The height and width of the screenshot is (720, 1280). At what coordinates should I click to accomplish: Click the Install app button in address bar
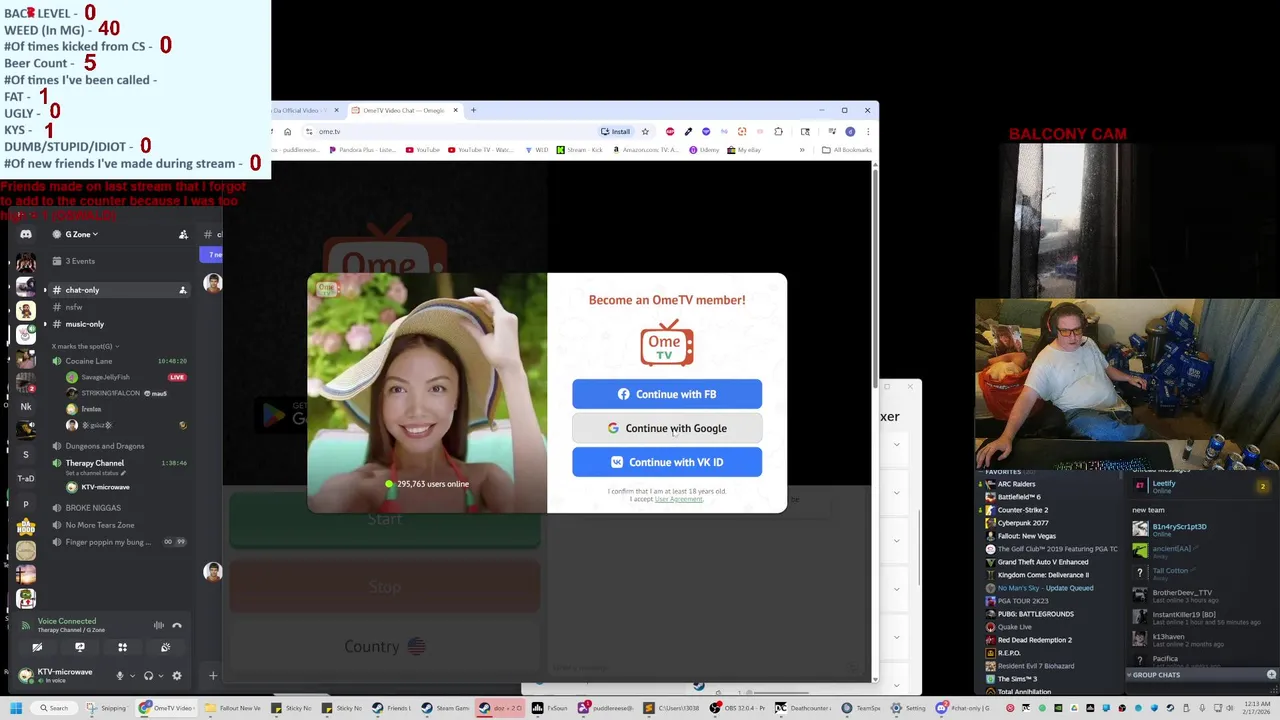pyautogui.click(x=615, y=131)
